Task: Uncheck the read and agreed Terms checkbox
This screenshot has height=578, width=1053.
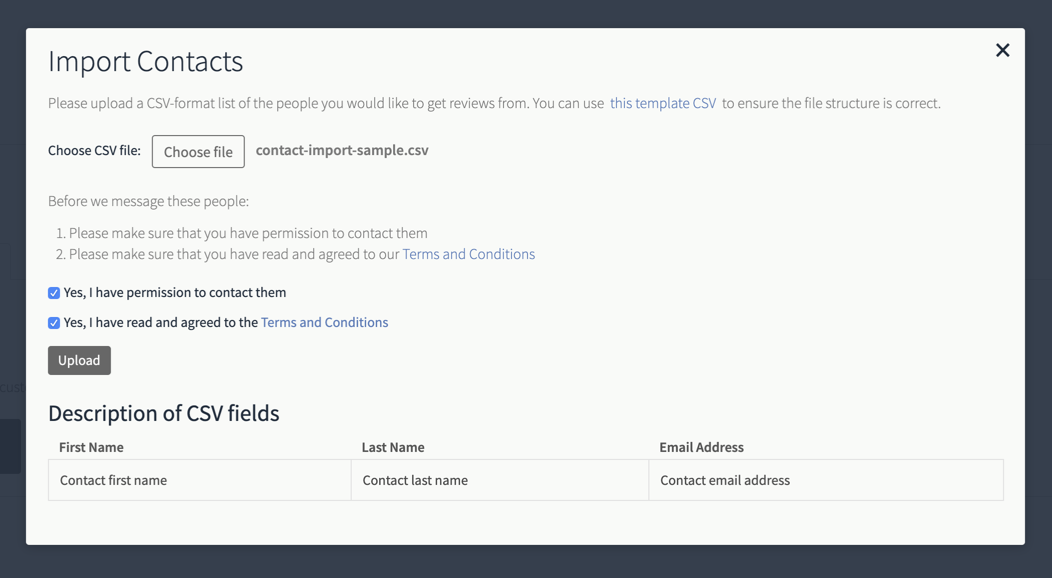Action: [x=54, y=323]
